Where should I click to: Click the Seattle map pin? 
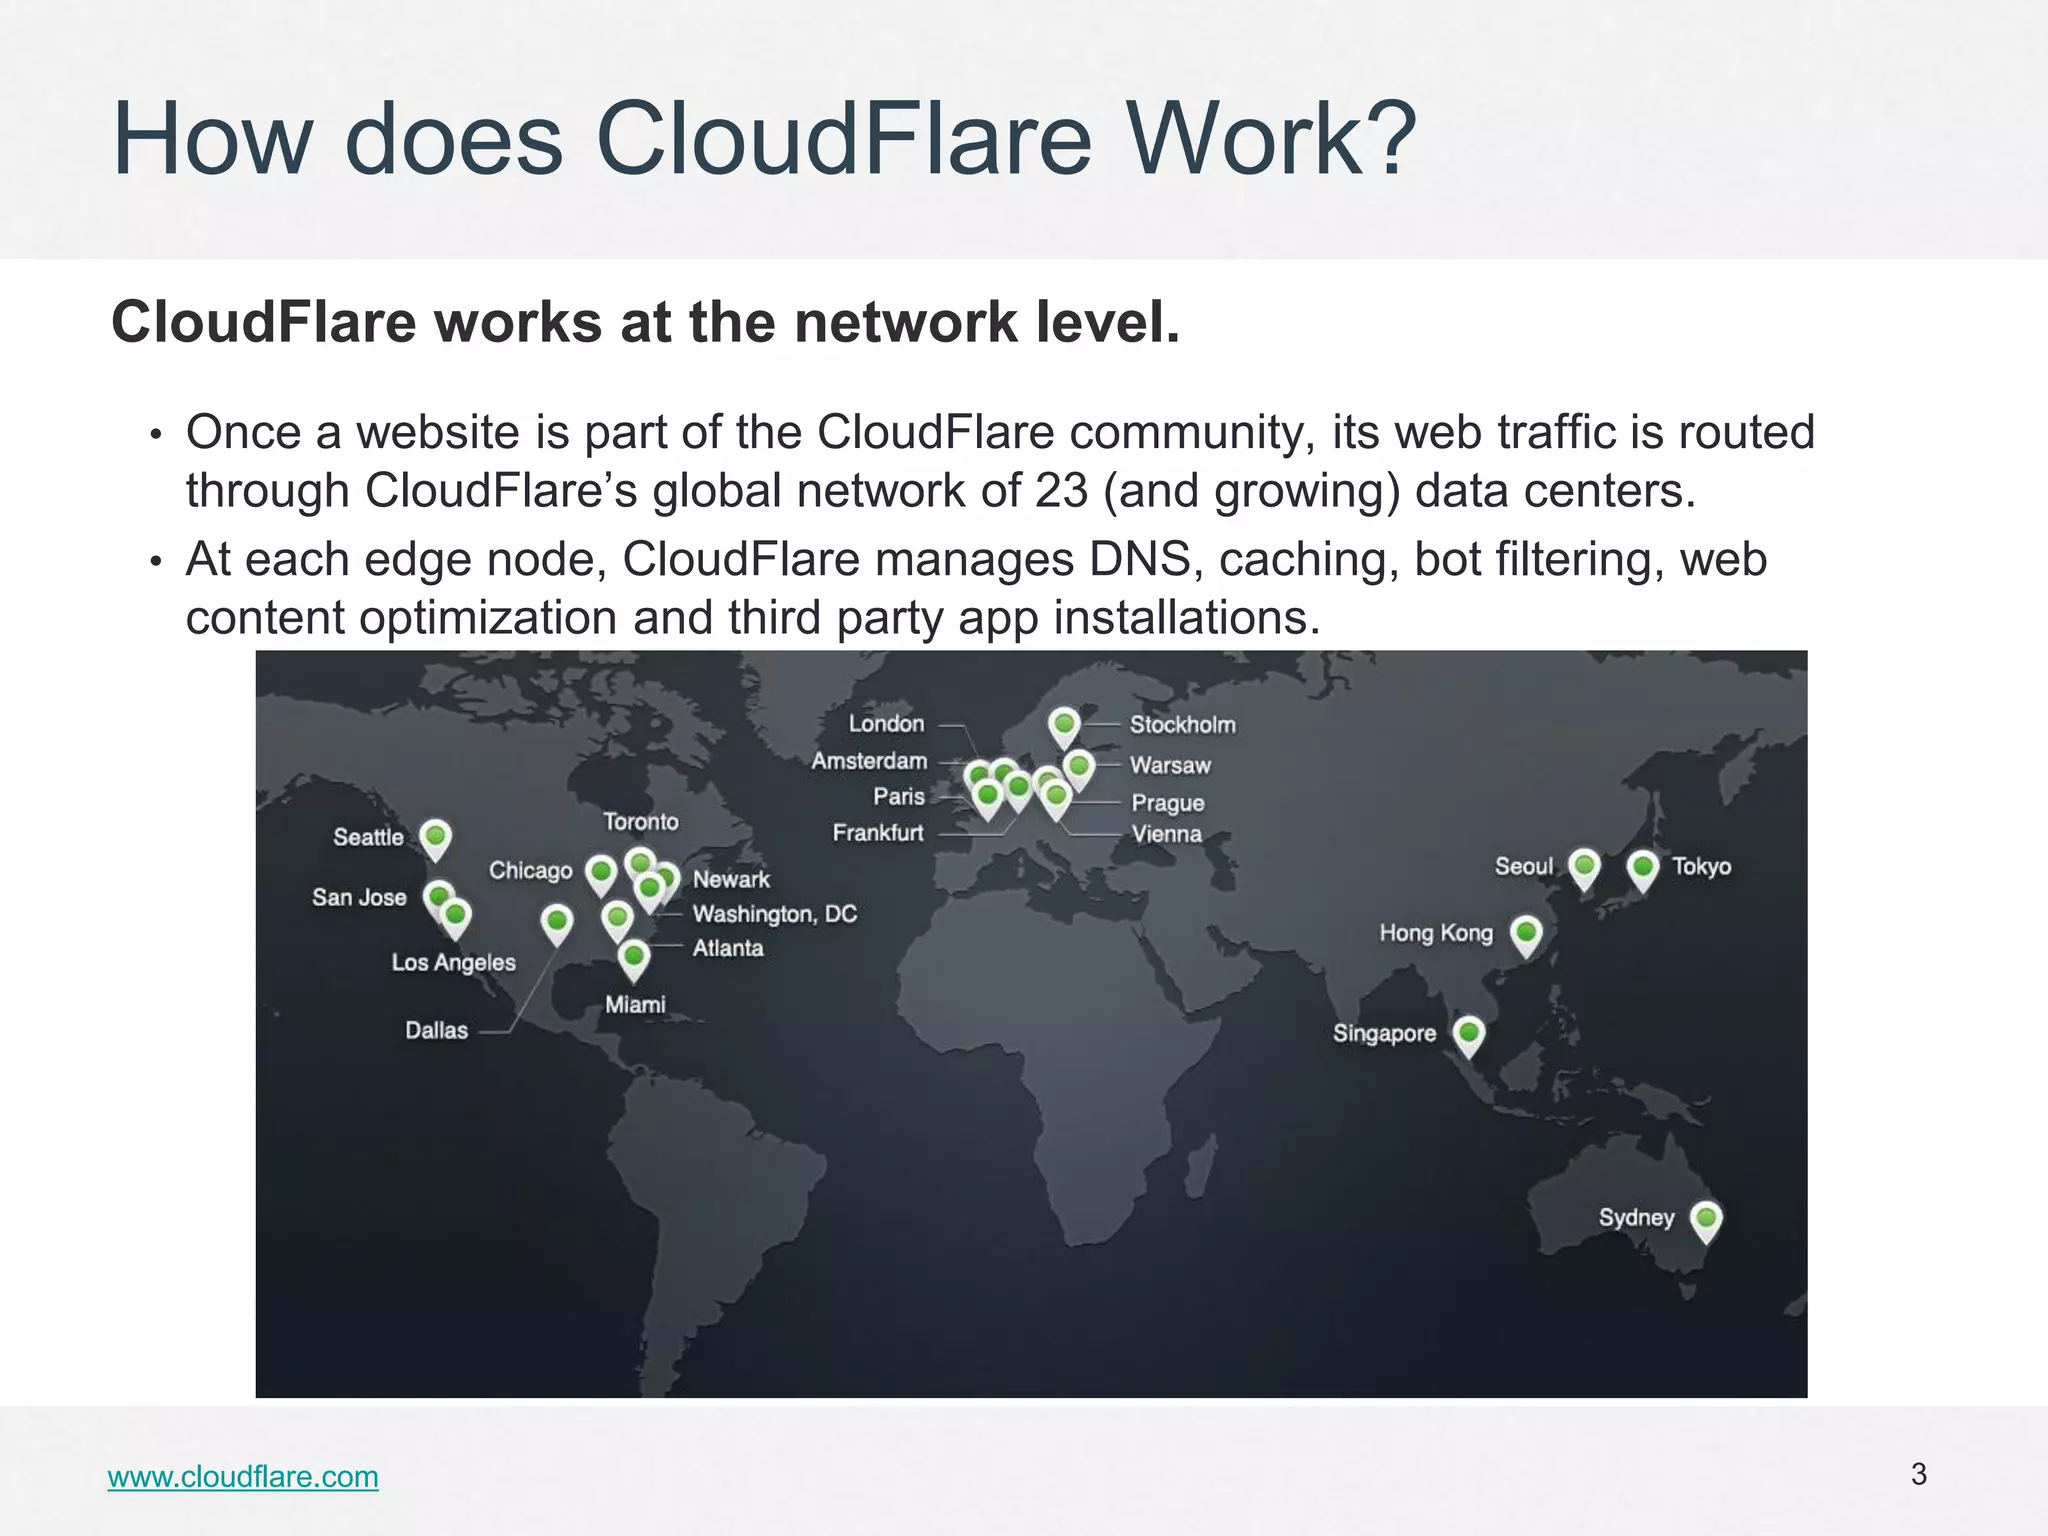(x=435, y=840)
